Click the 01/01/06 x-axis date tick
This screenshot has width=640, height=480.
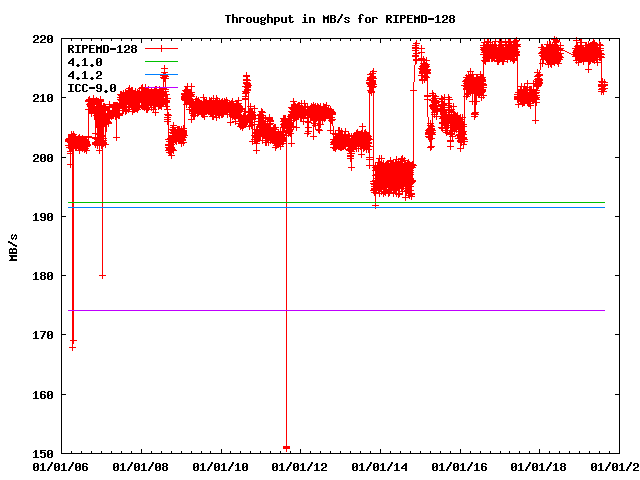62,466
